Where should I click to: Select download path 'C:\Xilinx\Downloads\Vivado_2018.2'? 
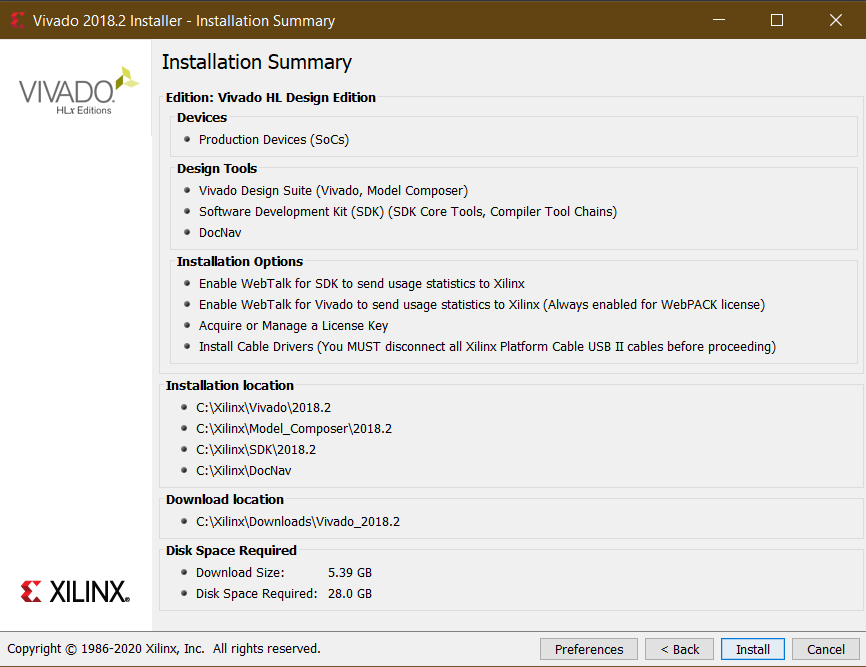pos(298,522)
